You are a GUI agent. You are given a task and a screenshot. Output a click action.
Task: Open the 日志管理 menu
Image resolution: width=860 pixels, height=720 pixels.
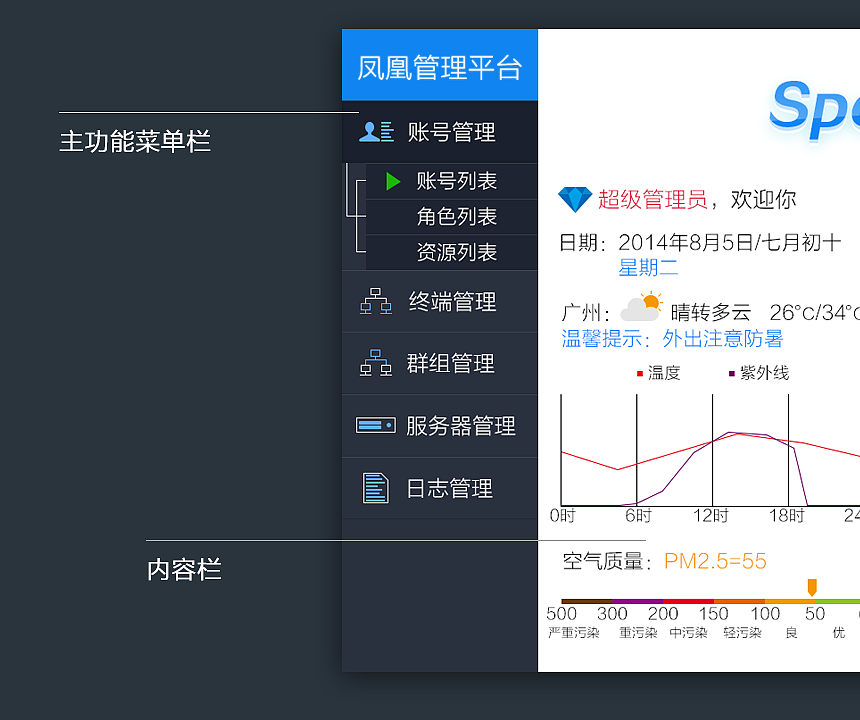pos(439,488)
